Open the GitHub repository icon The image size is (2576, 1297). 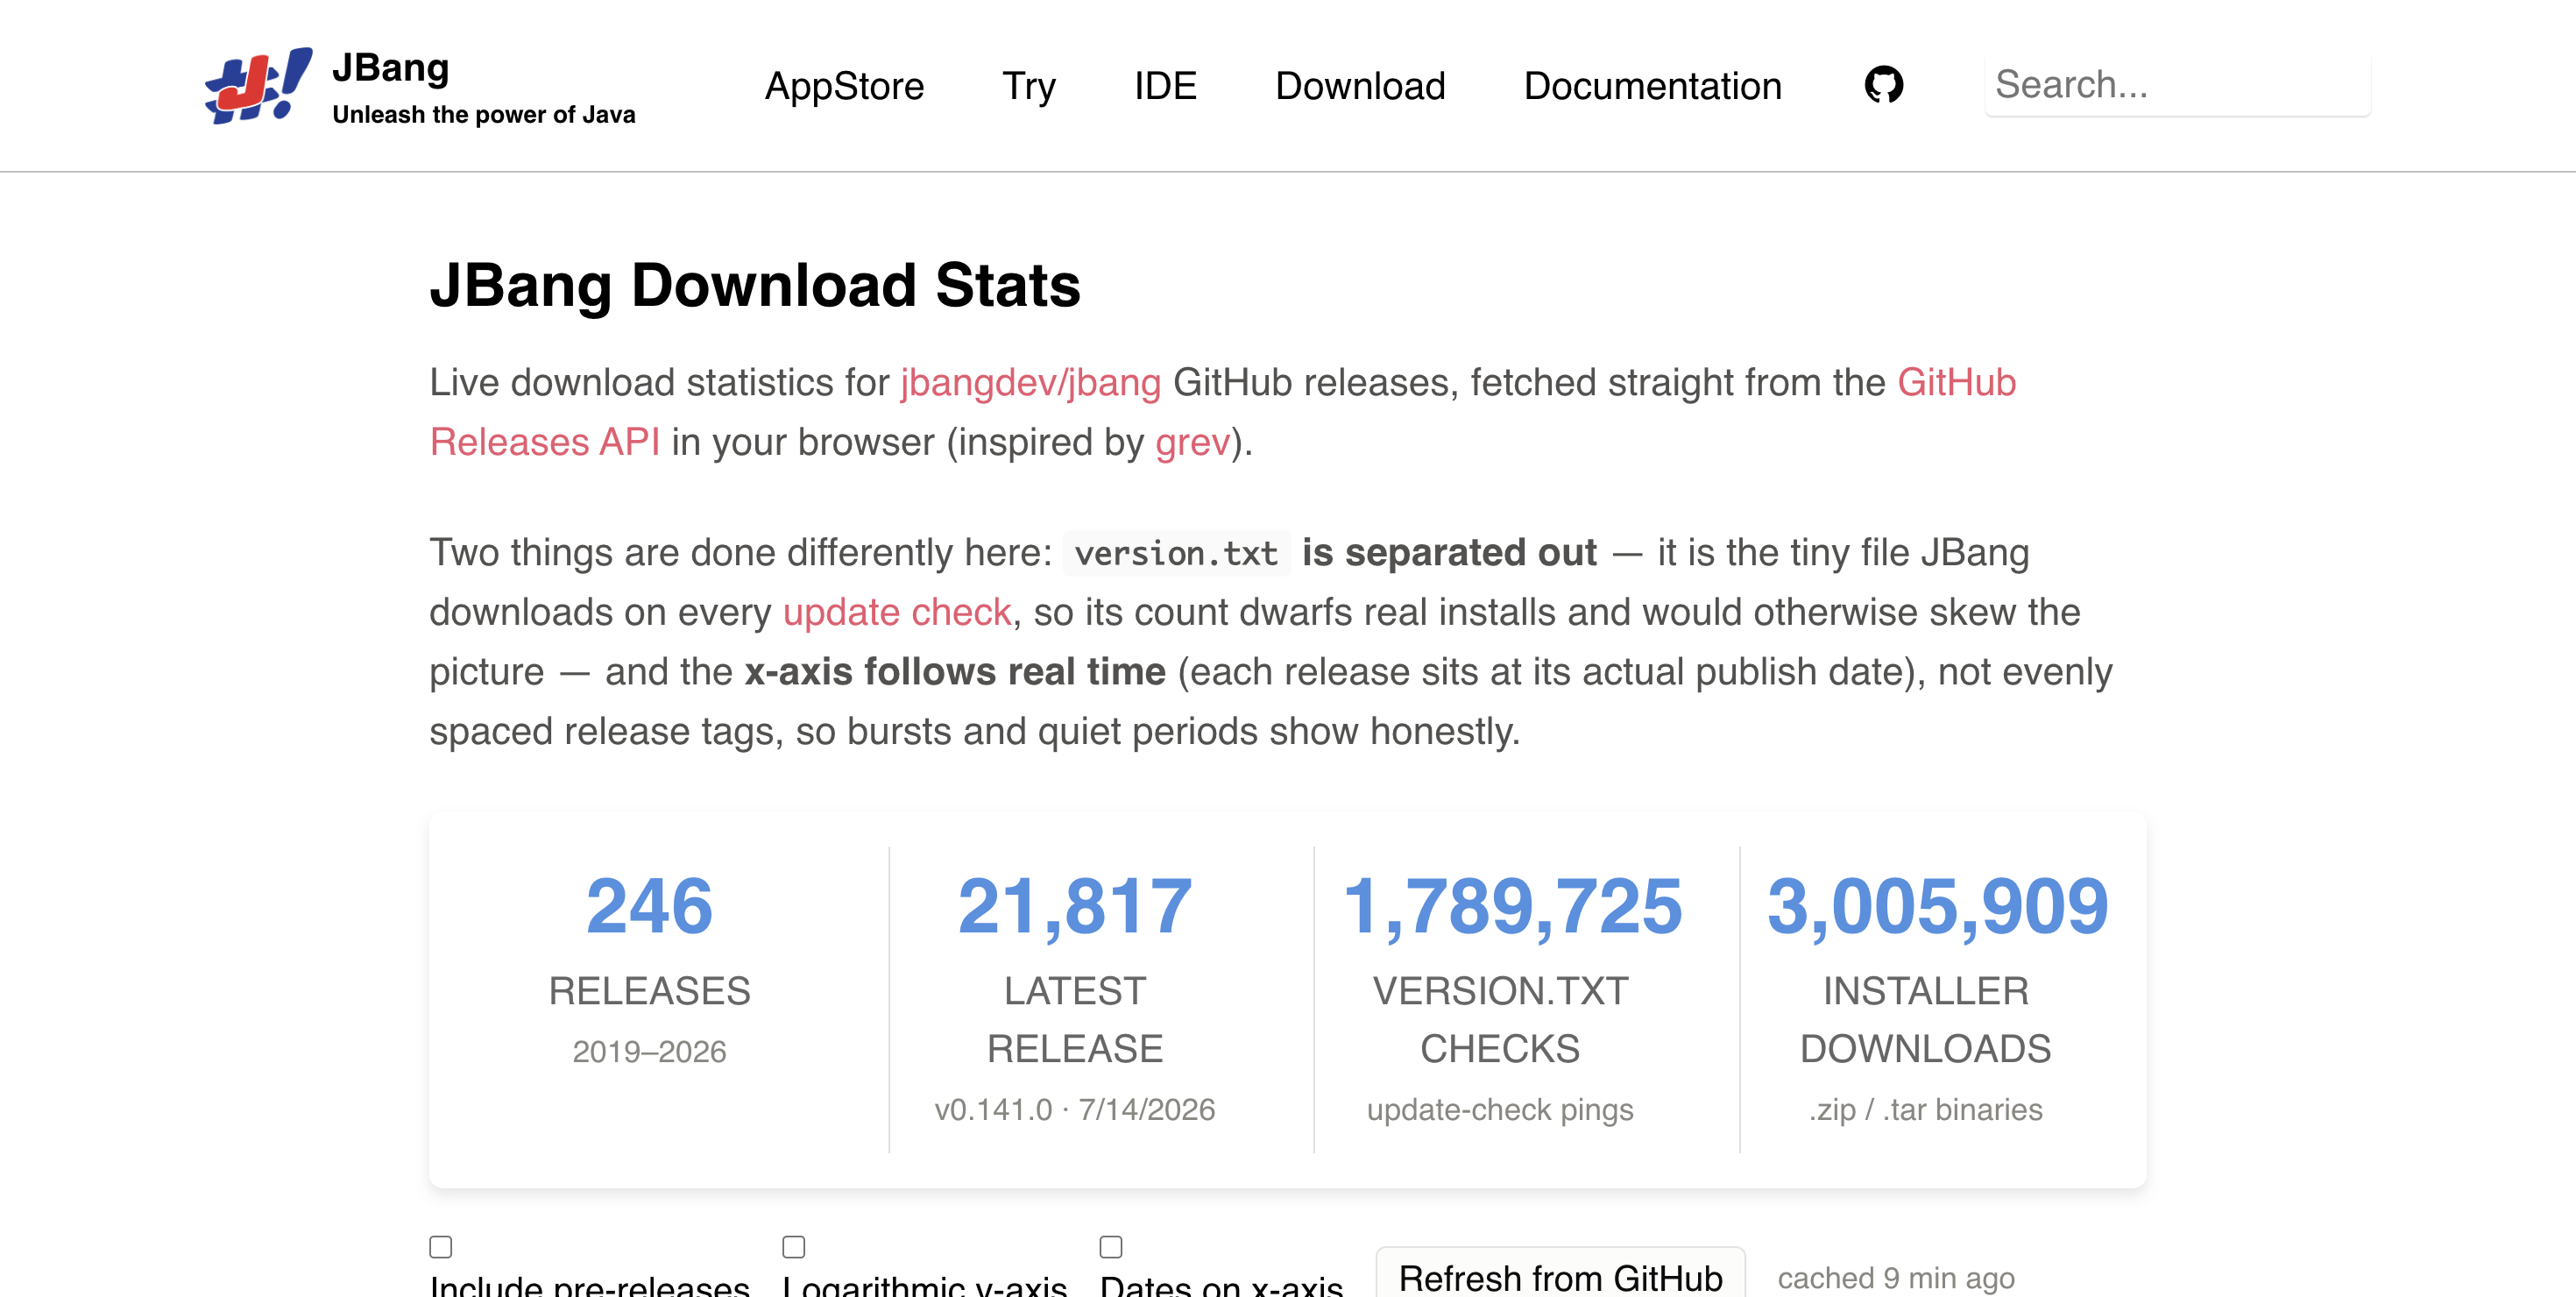[x=1883, y=85]
